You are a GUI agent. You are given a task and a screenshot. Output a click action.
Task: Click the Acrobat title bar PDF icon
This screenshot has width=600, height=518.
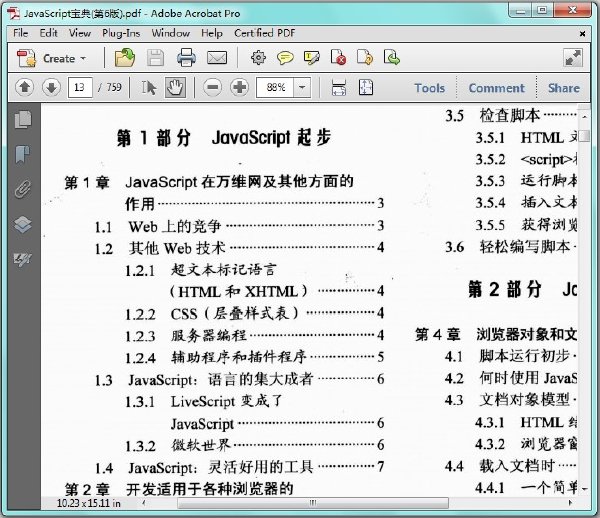(x=14, y=13)
